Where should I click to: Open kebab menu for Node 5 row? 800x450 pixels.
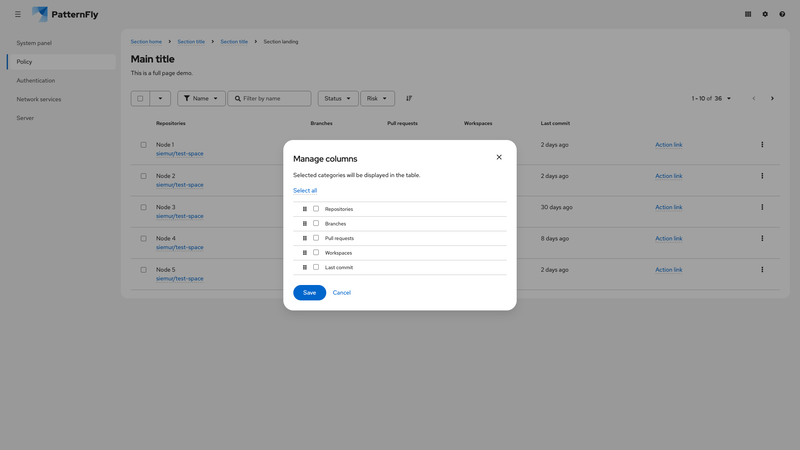coord(762,269)
